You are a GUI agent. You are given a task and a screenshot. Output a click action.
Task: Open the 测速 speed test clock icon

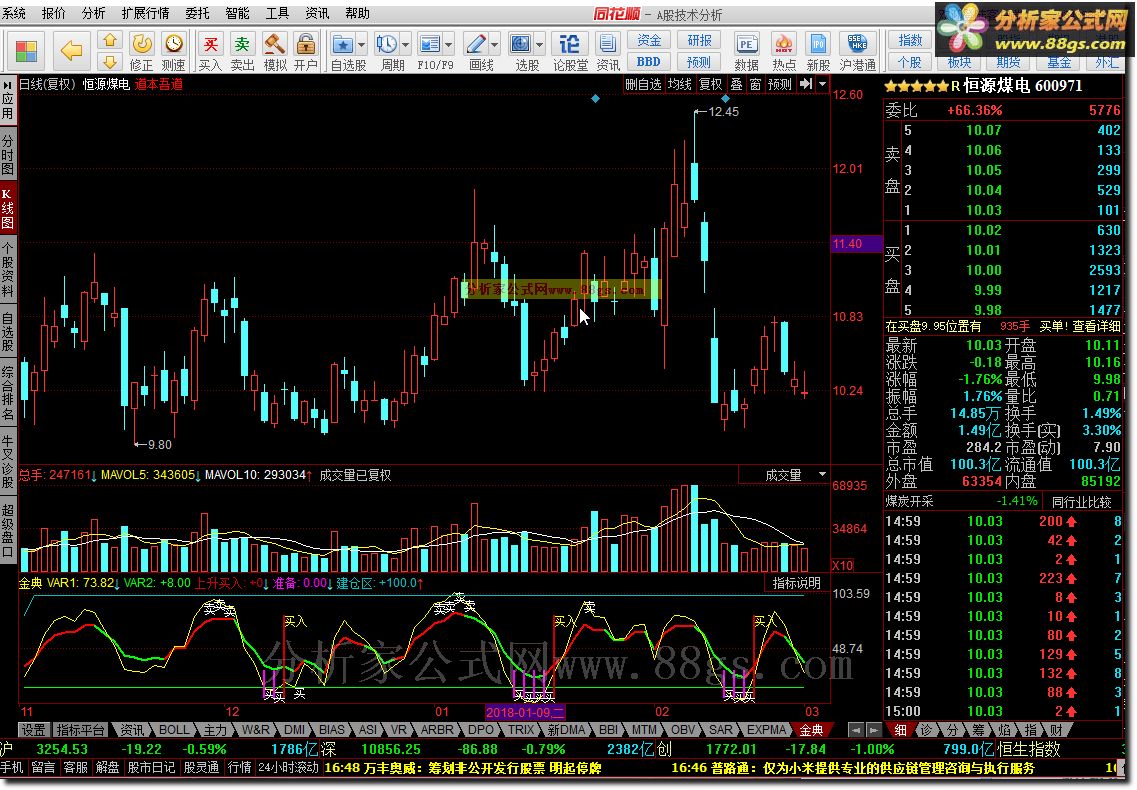[x=173, y=51]
